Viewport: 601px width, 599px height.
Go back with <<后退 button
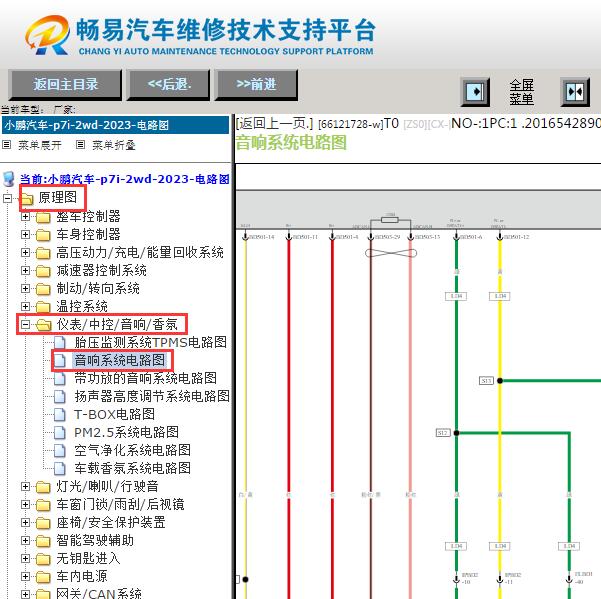(169, 85)
